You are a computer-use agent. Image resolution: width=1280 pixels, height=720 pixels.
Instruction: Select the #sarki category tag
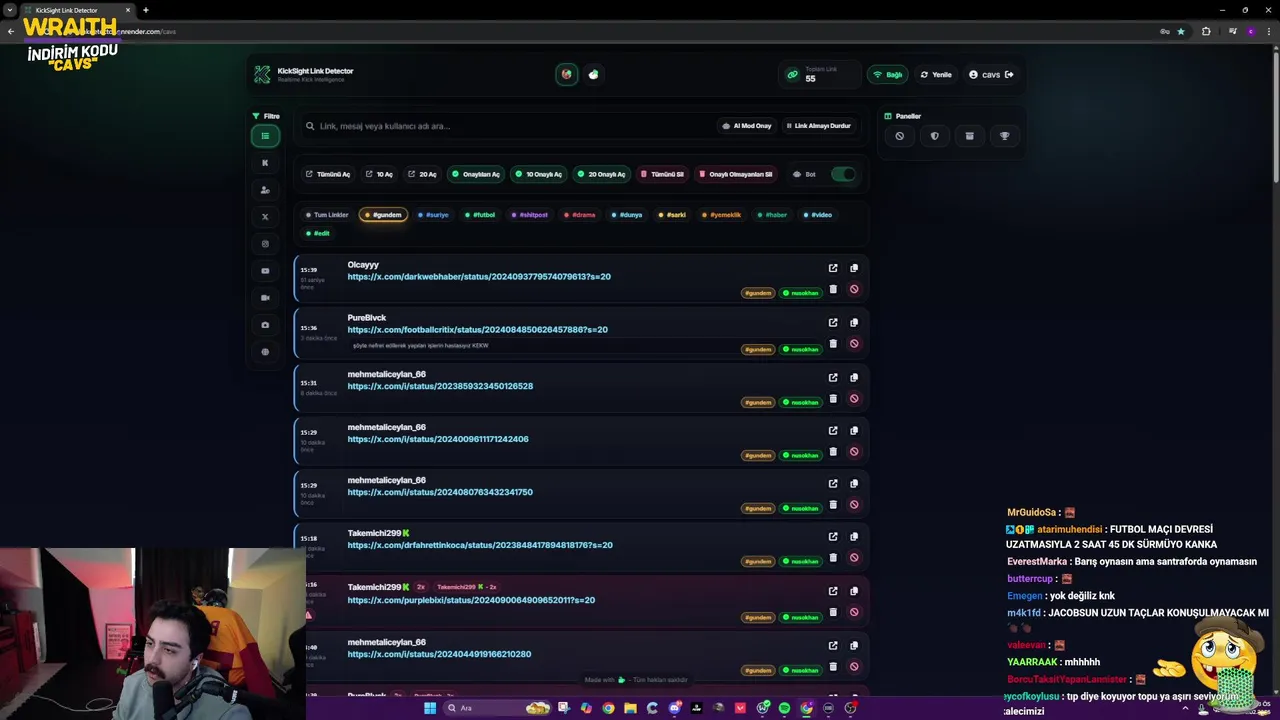tap(673, 215)
